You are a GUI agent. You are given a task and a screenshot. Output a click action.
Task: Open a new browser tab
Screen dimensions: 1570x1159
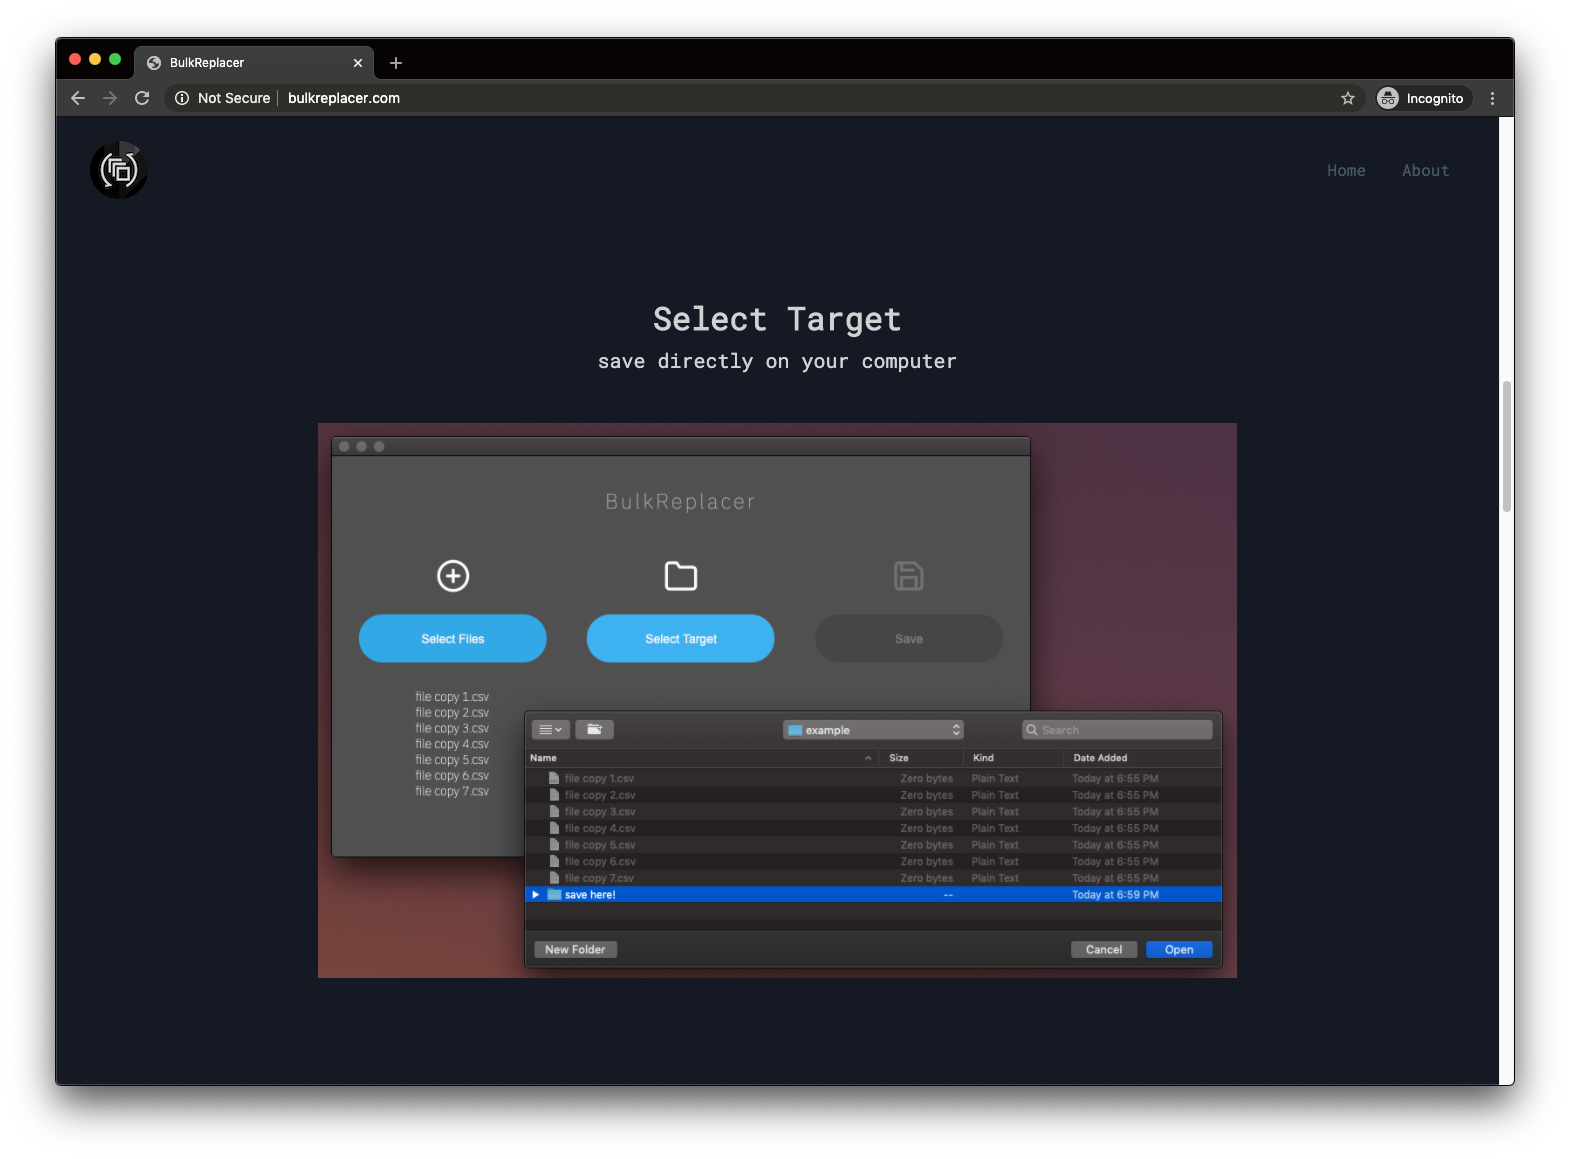point(396,63)
